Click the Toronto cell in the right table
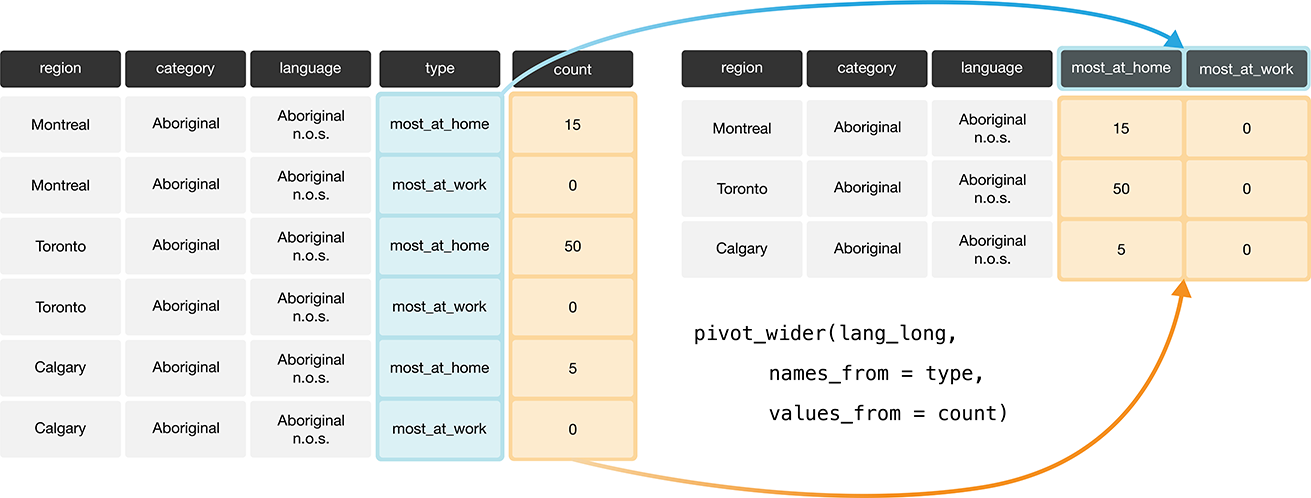Viewport: 1311px width, 498px height. [x=742, y=188]
